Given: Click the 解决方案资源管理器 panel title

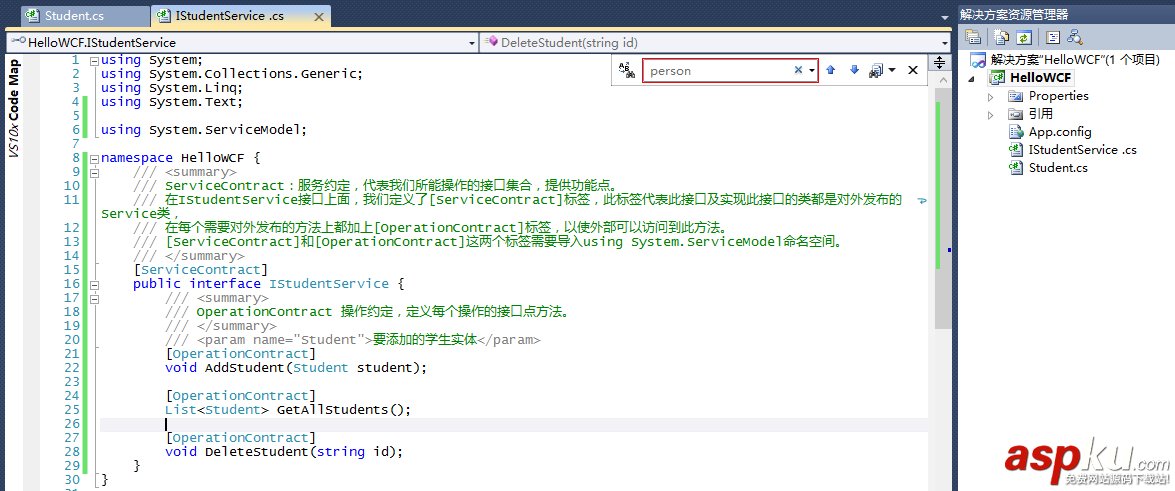Looking at the screenshot, I should 1014,14.
